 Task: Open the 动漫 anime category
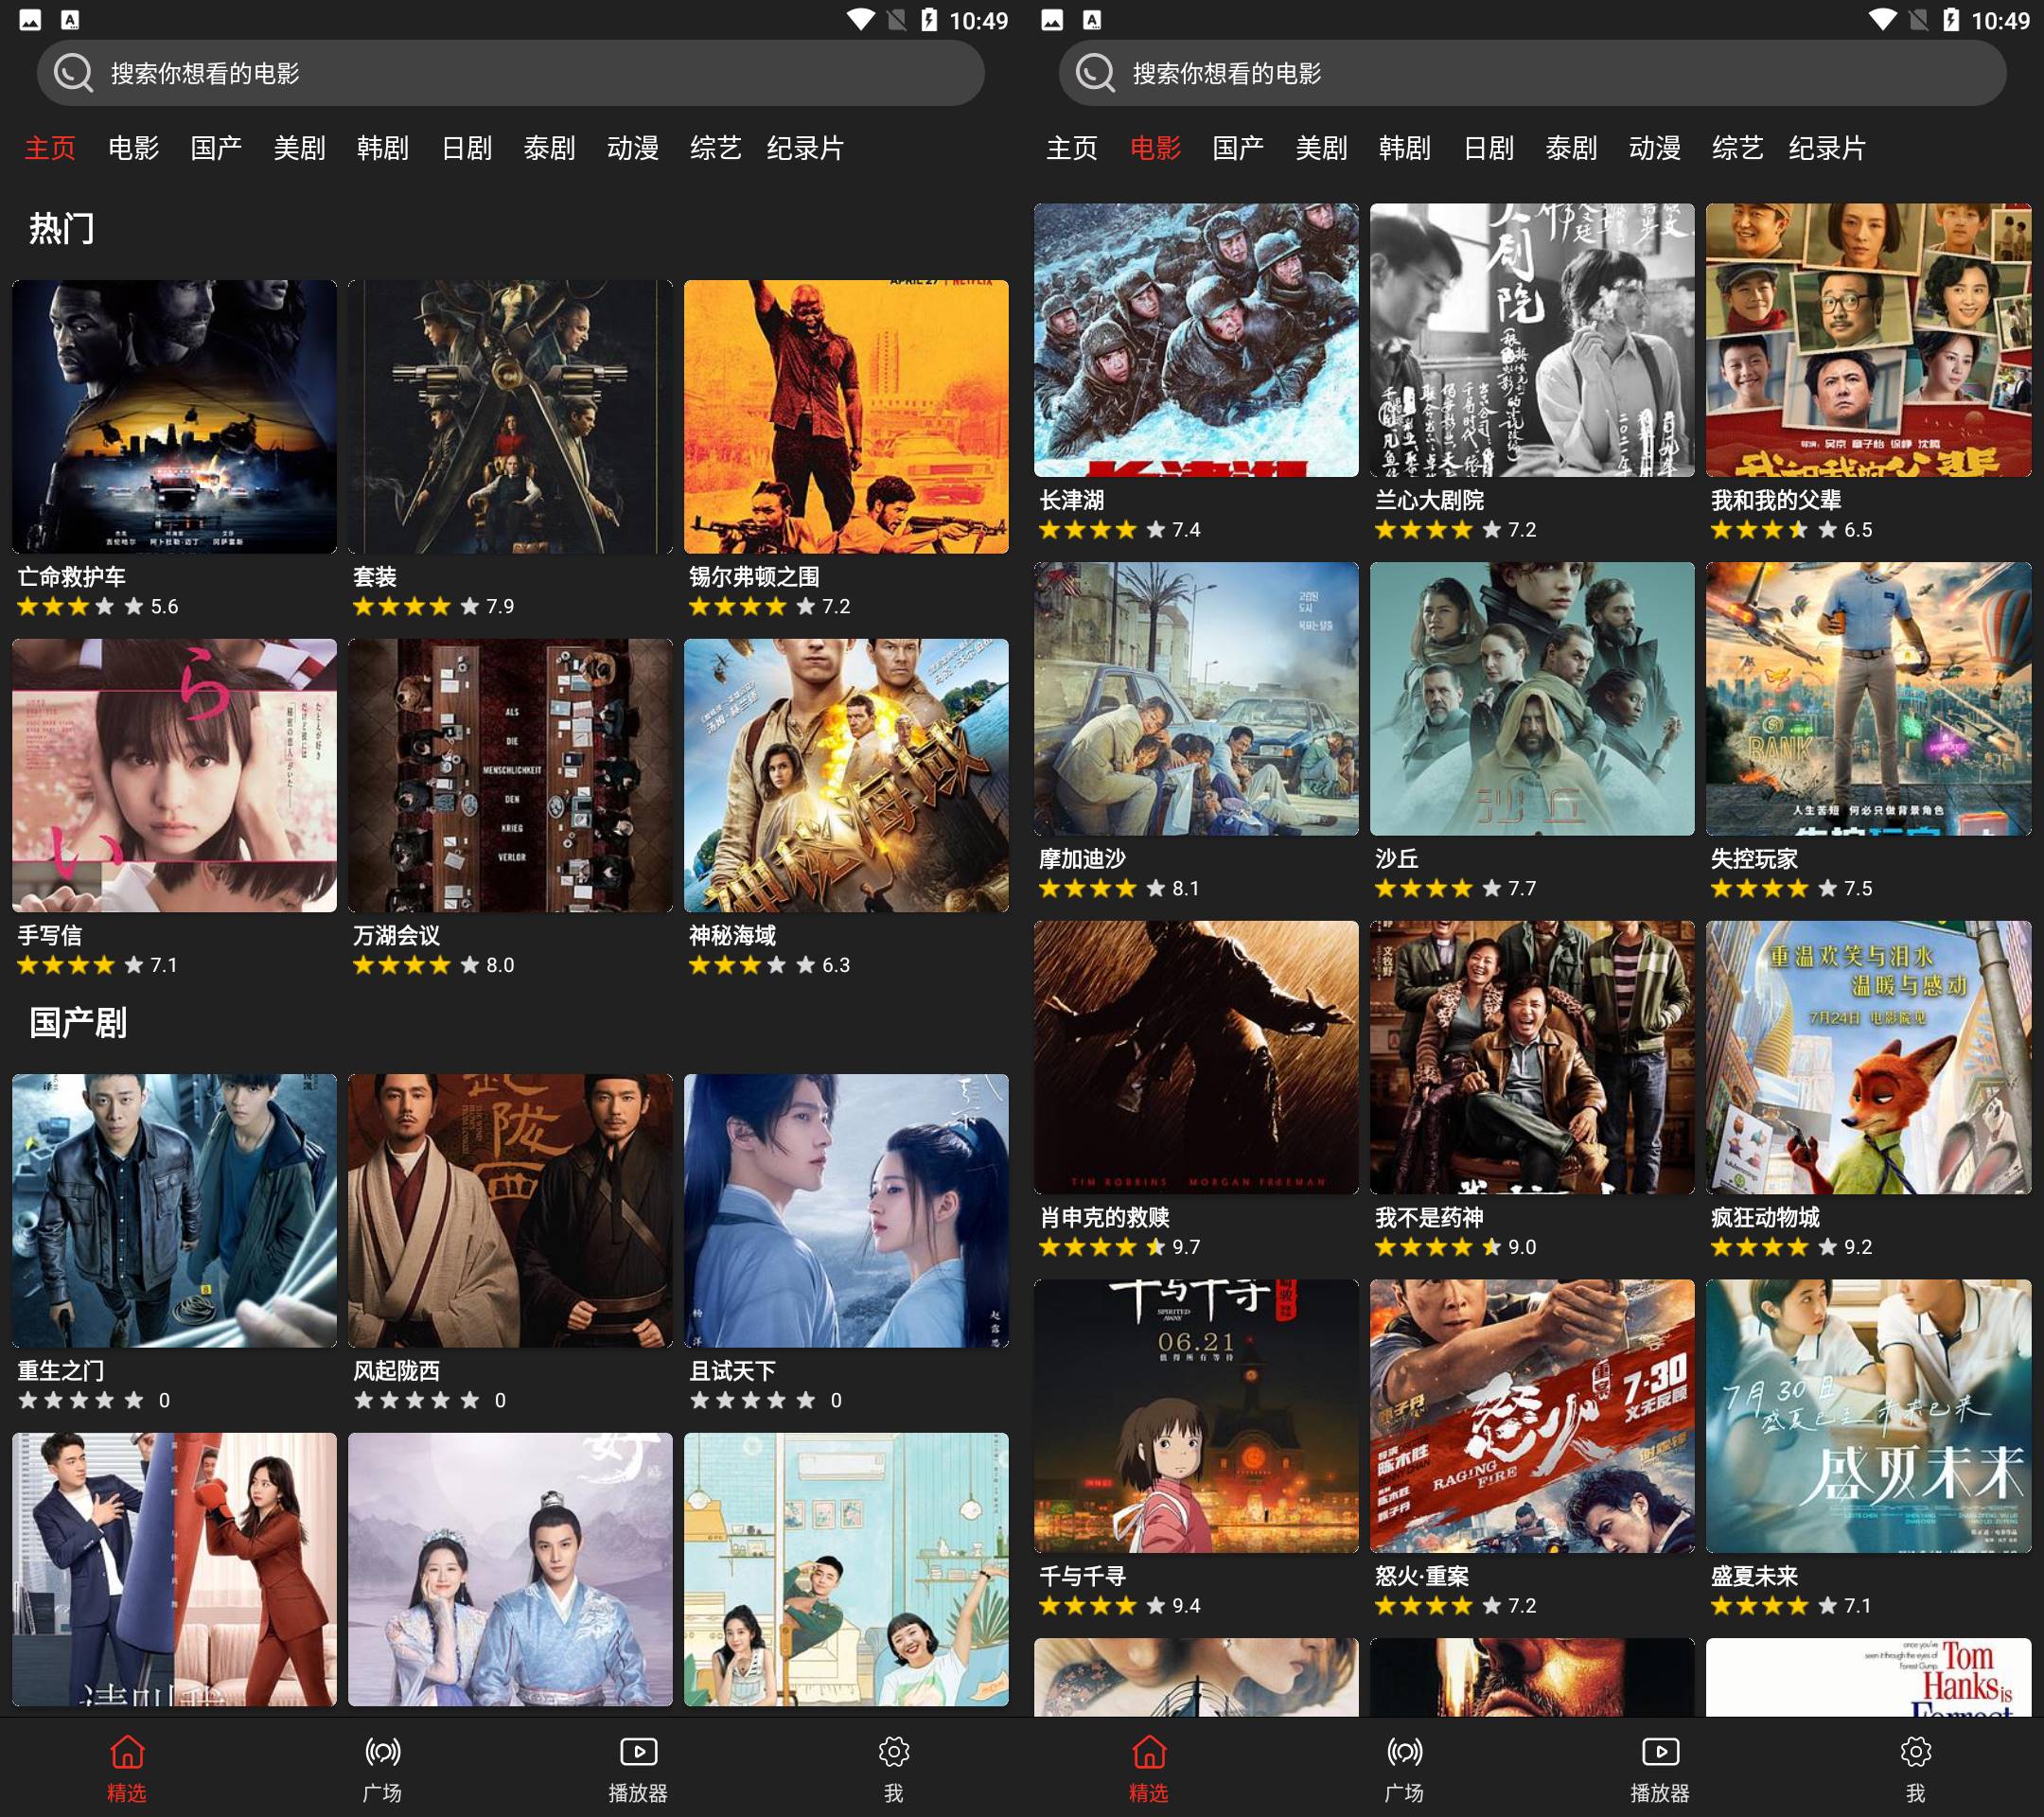tap(634, 147)
